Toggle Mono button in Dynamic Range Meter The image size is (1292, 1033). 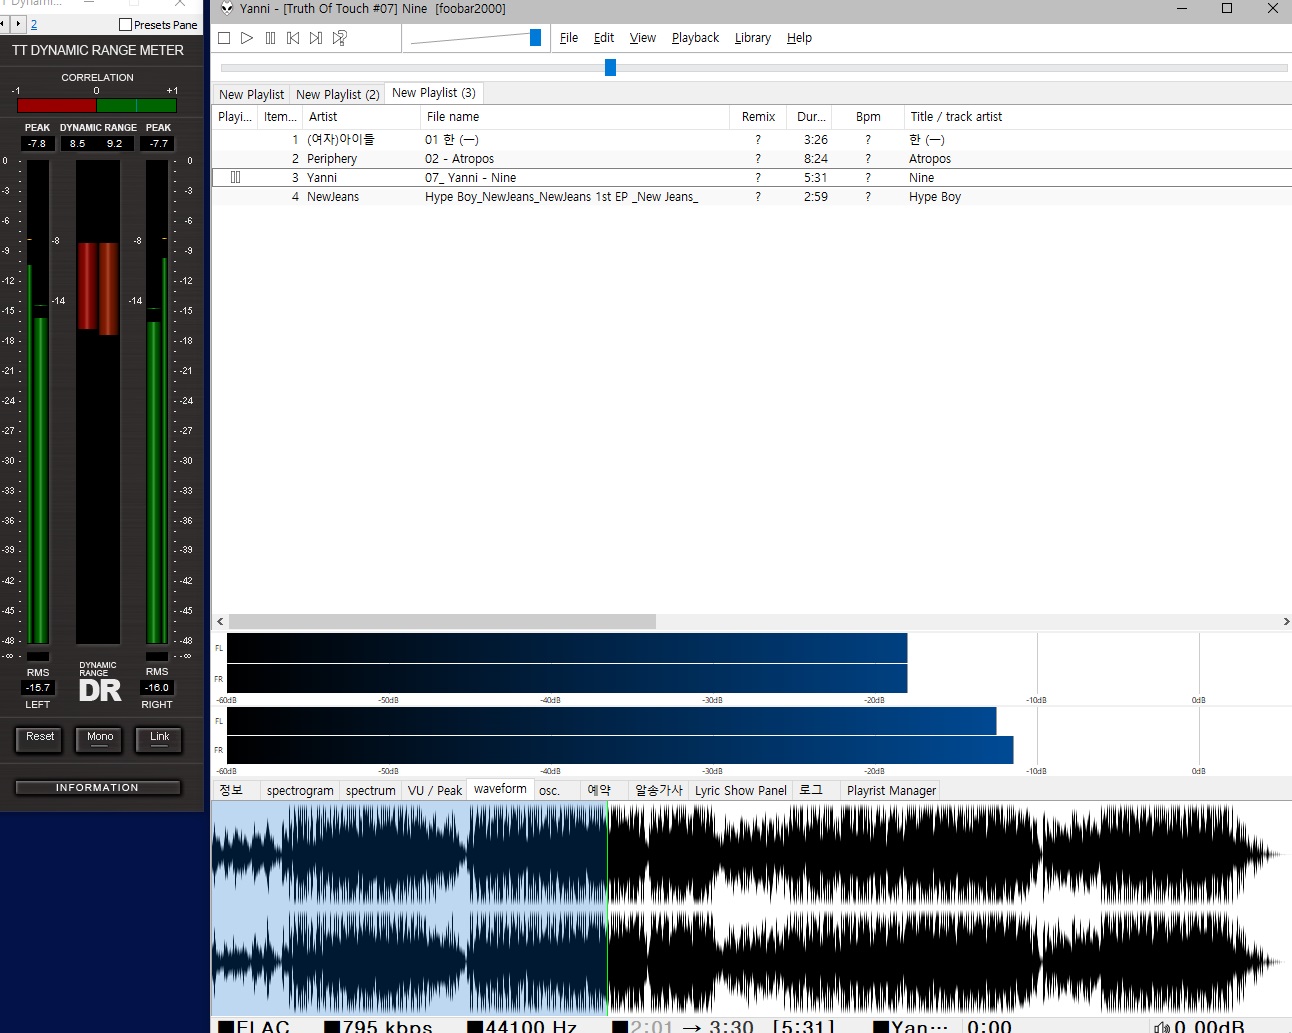pos(100,738)
